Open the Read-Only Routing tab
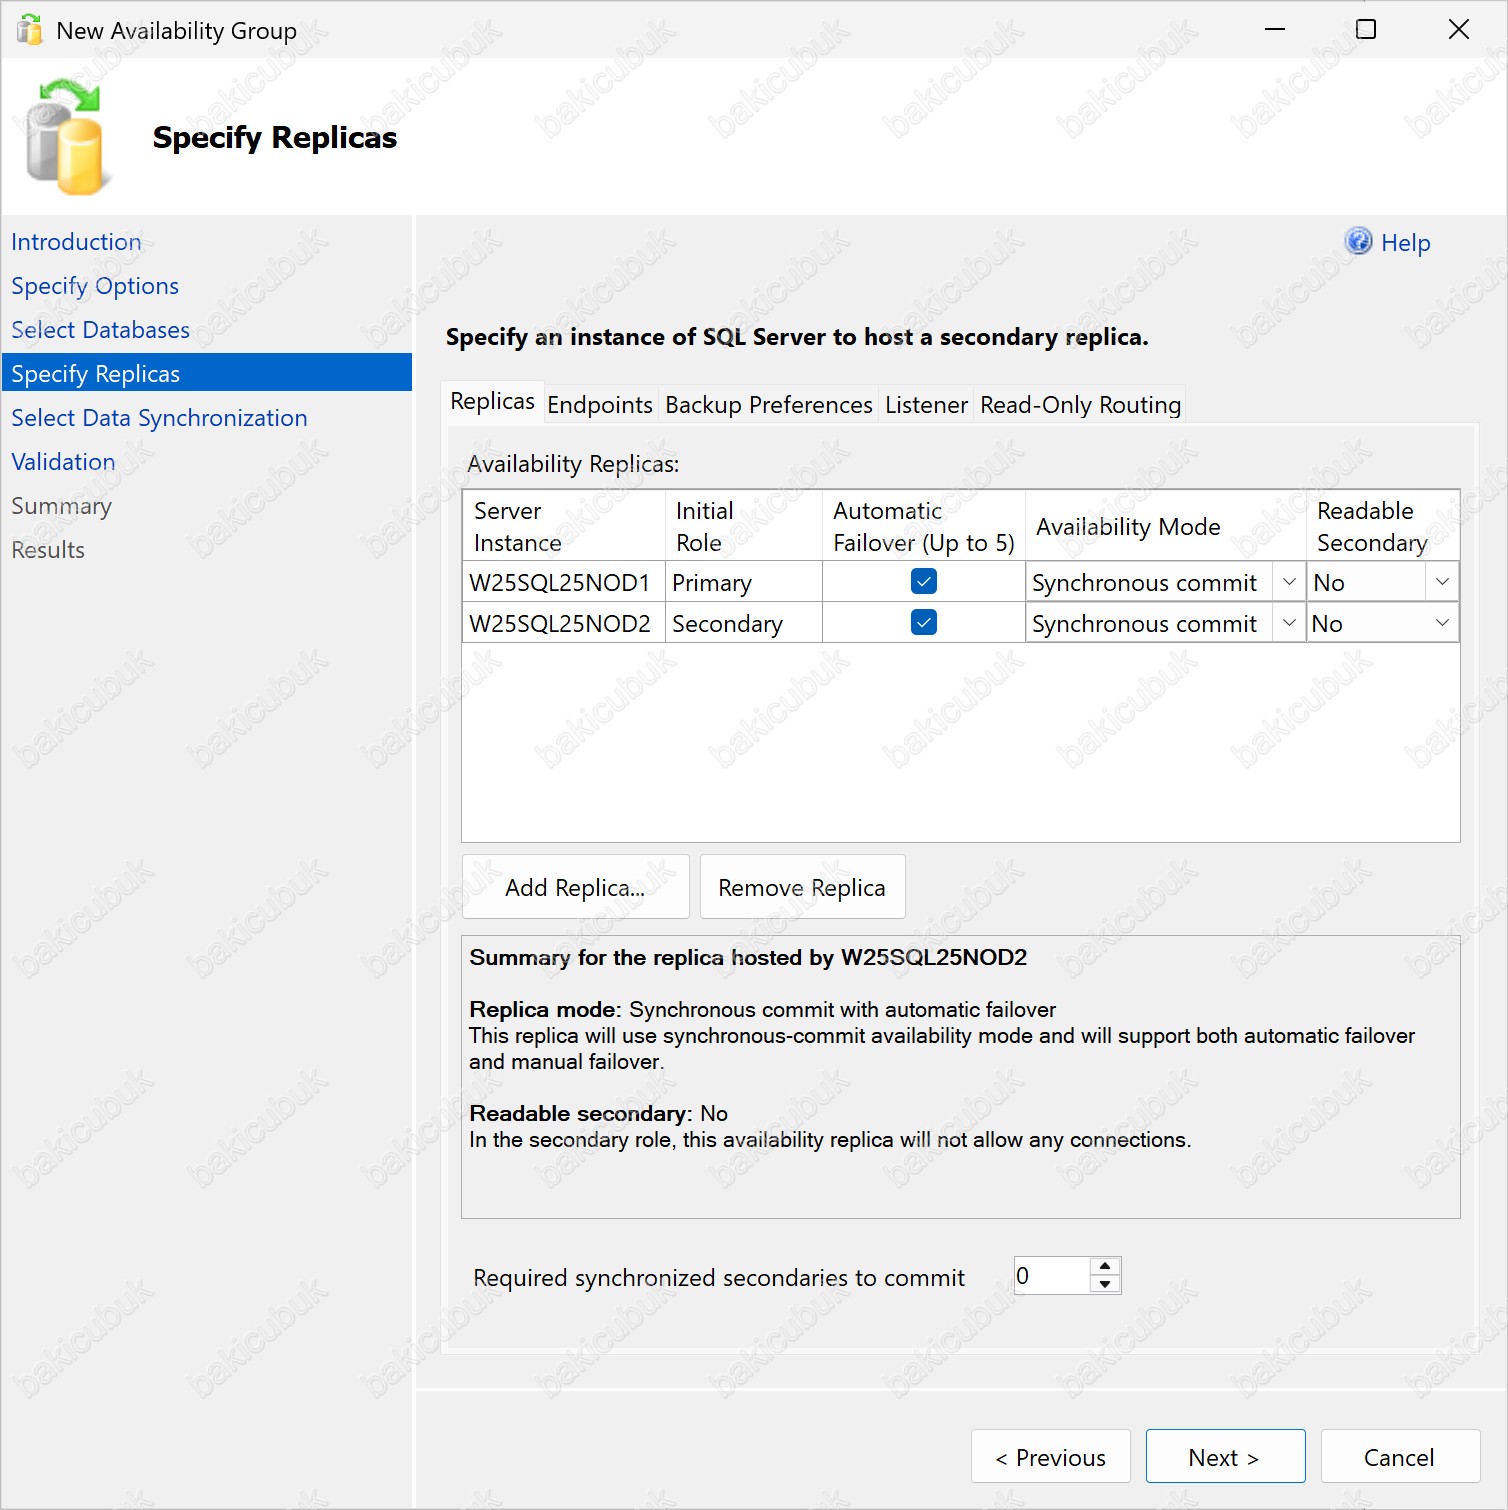1508x1510 pixels. 1080,405
